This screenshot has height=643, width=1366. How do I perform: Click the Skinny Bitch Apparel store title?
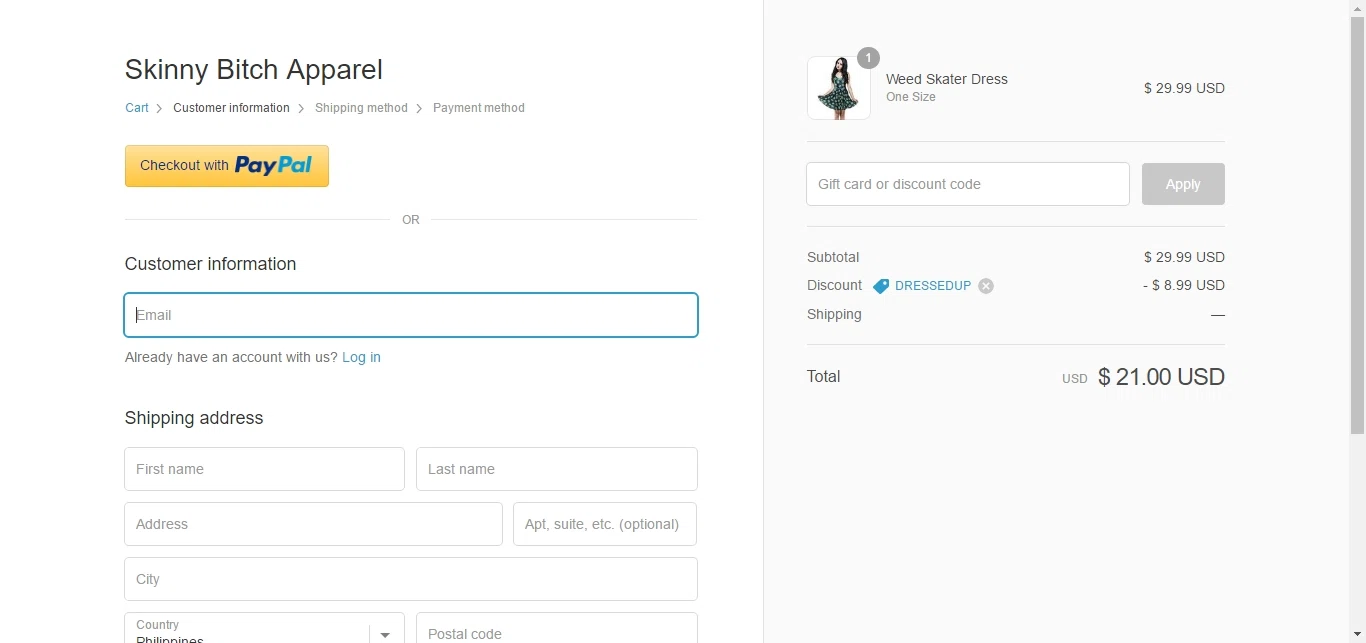[x=254, y=70]
